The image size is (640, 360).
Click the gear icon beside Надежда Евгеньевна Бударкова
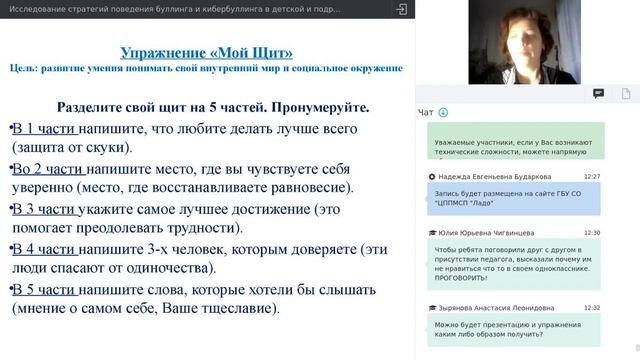(432, 177)
